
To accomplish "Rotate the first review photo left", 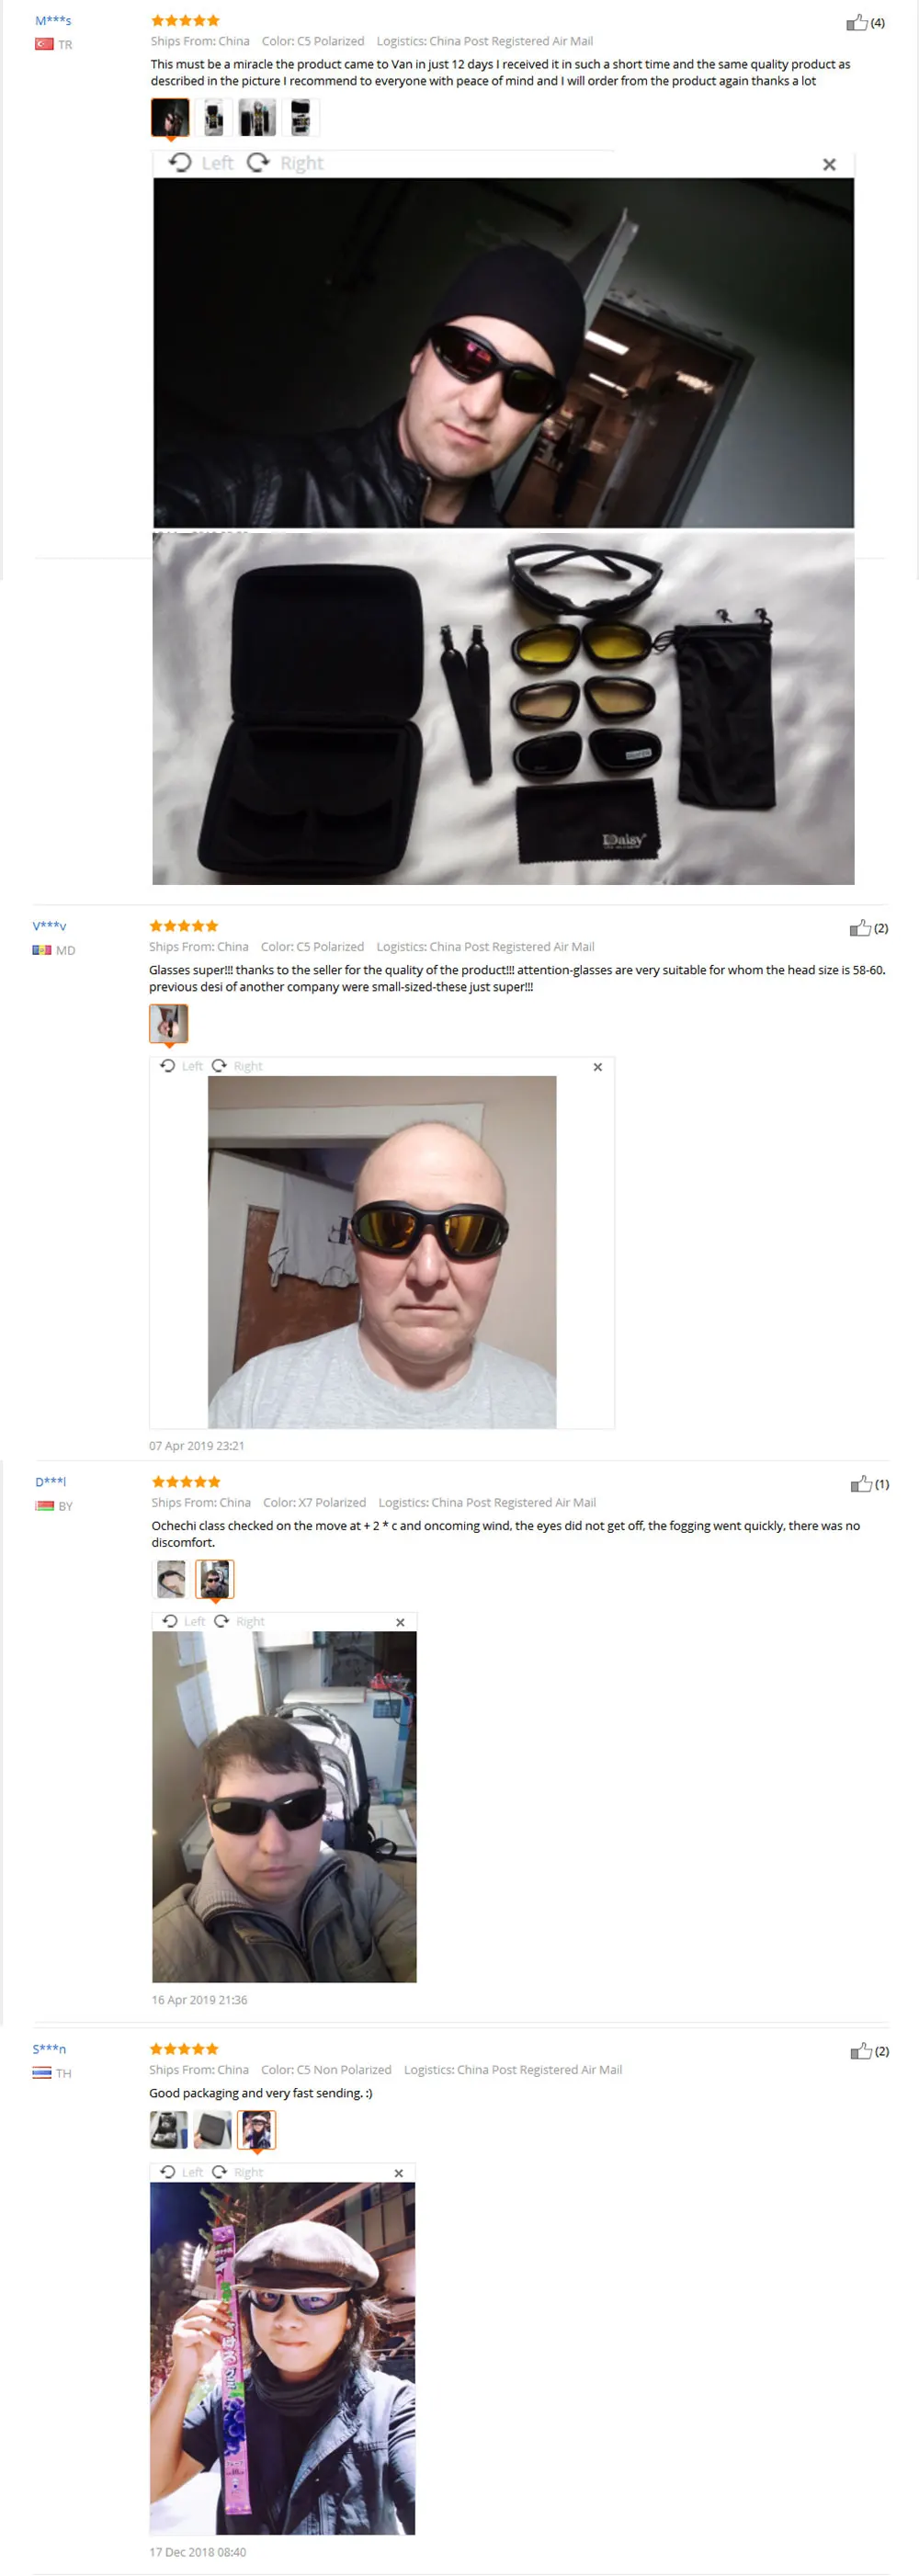I will [201, 163].
